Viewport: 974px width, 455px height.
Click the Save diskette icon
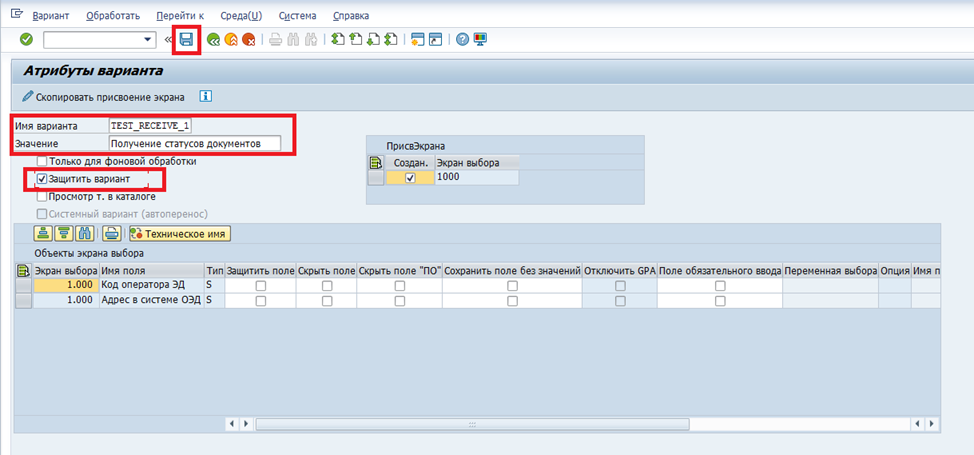pos(186,40)
